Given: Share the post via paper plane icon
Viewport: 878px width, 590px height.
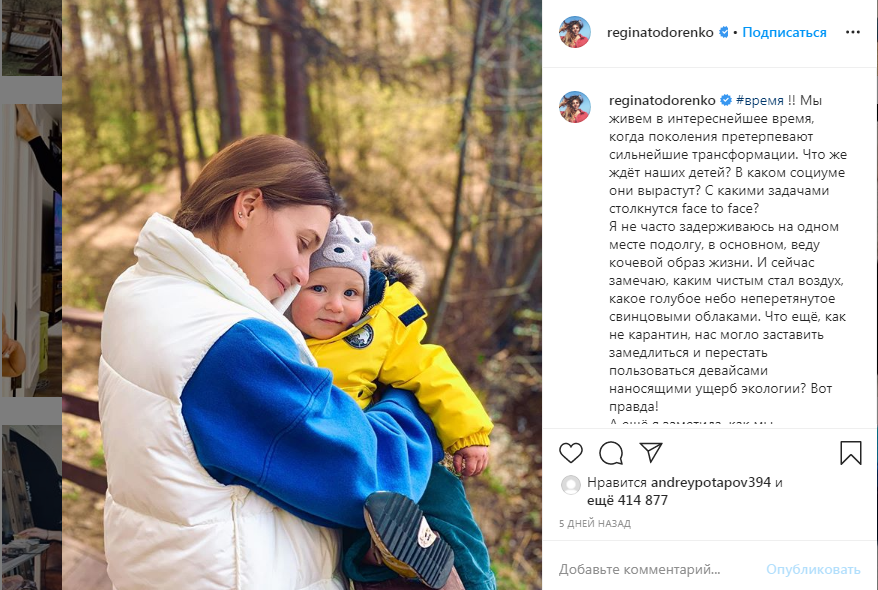Looking at the screenshot, I should pos(651,452).
